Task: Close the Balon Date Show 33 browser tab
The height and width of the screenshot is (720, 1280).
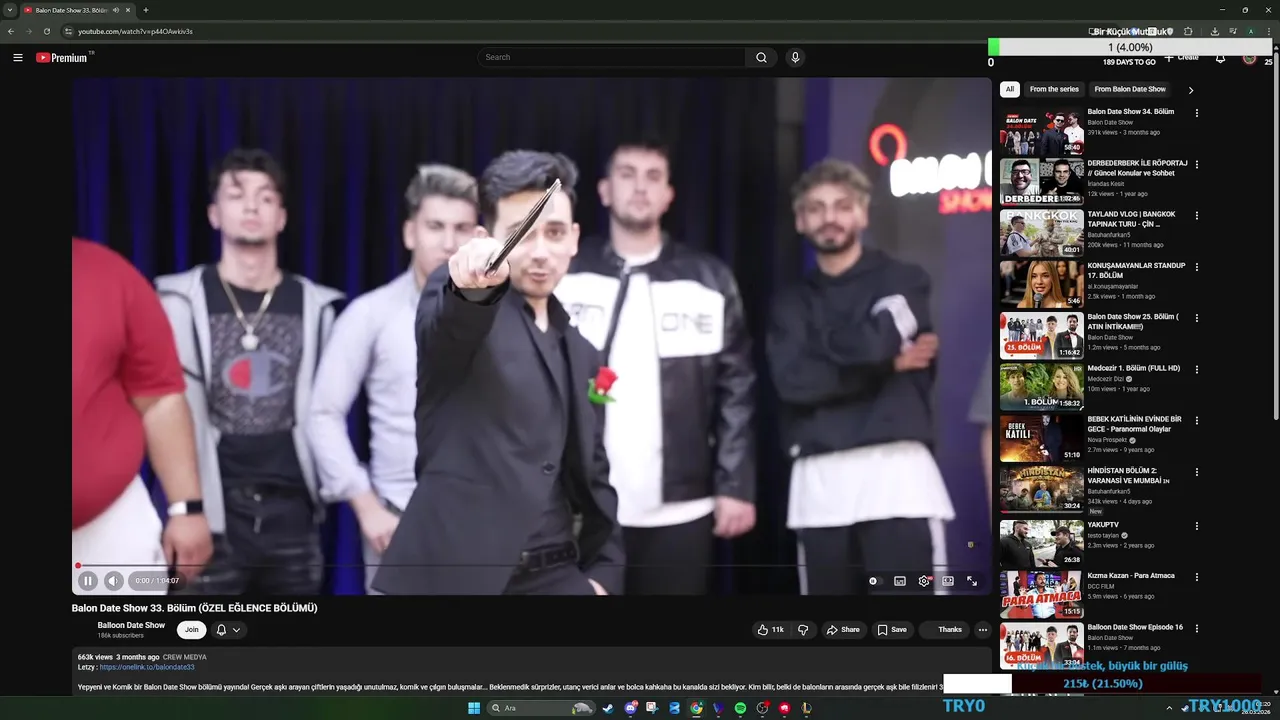Action: (128, 10)
